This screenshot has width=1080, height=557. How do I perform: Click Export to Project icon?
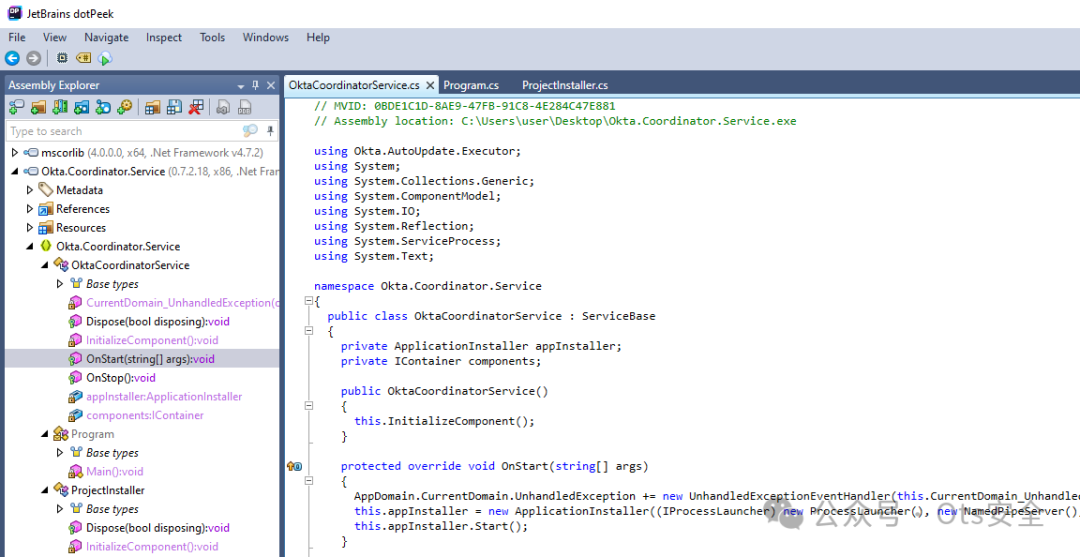[222, 107]
